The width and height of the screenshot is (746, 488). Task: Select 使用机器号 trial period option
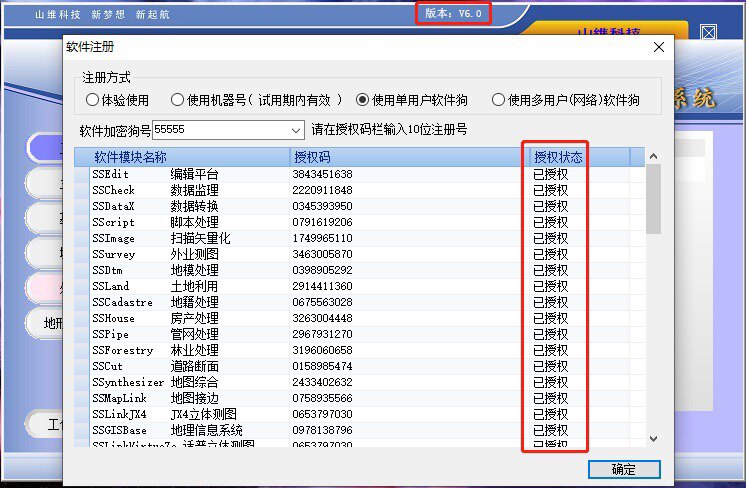pos(256,100)
